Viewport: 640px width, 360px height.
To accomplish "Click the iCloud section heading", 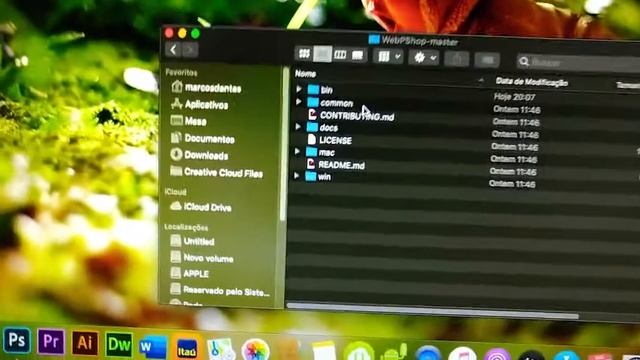I will click(x=176, y=192).
